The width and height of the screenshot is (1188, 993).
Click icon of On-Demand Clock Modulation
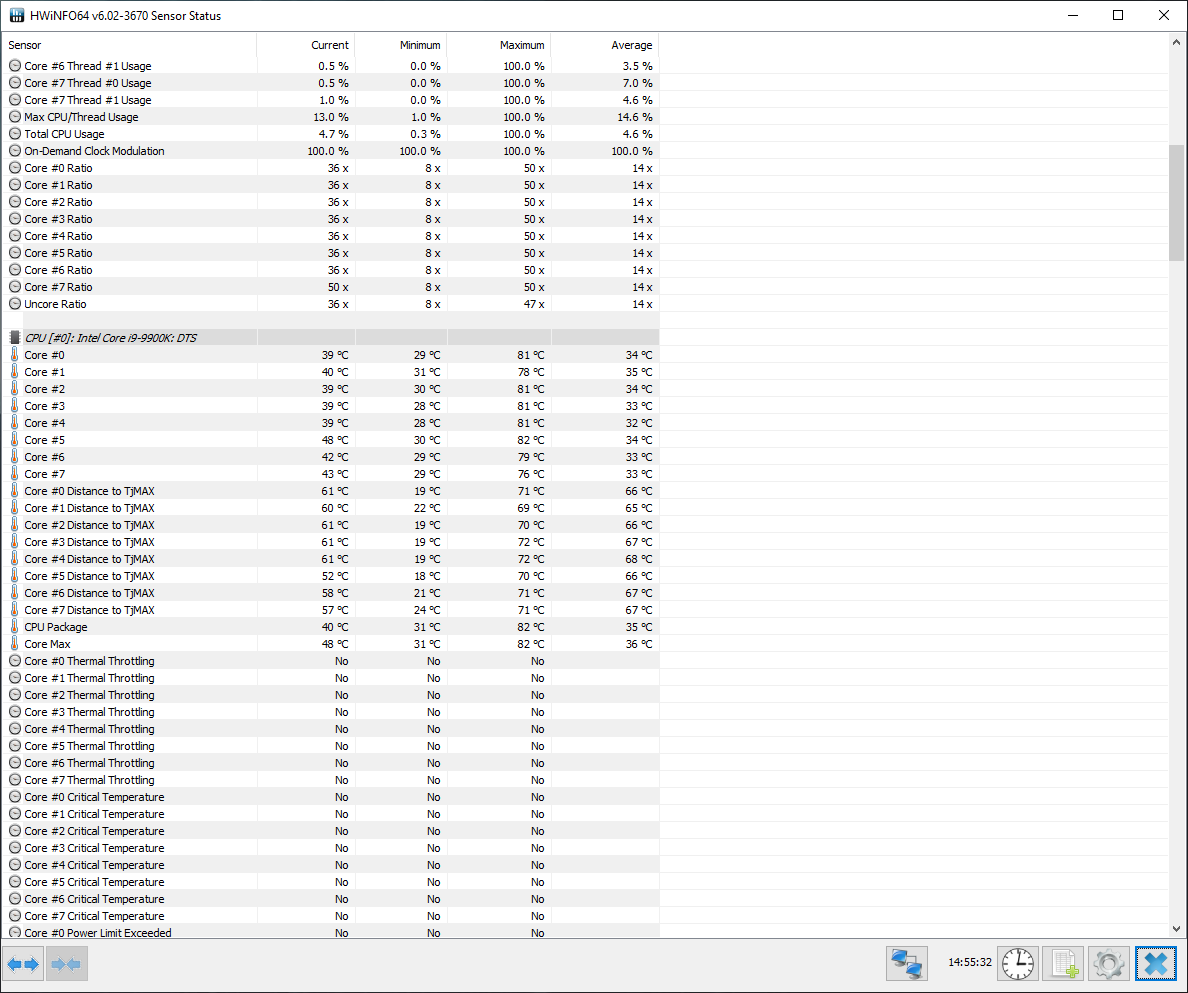coord(14,151)
